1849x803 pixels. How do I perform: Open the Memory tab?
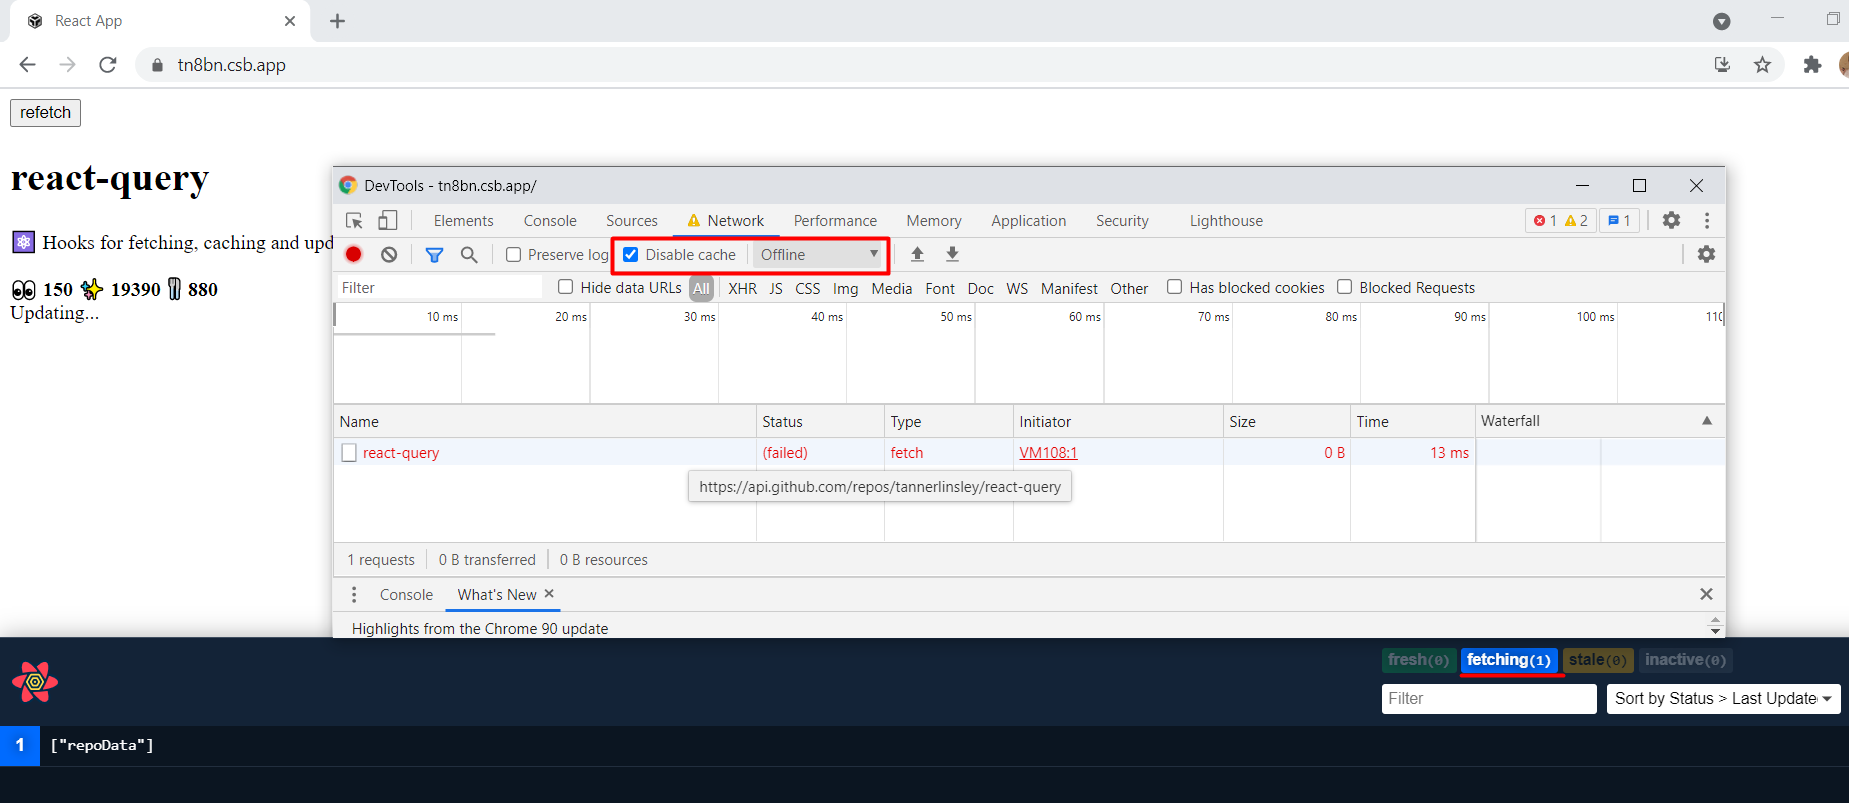point(934,221)
